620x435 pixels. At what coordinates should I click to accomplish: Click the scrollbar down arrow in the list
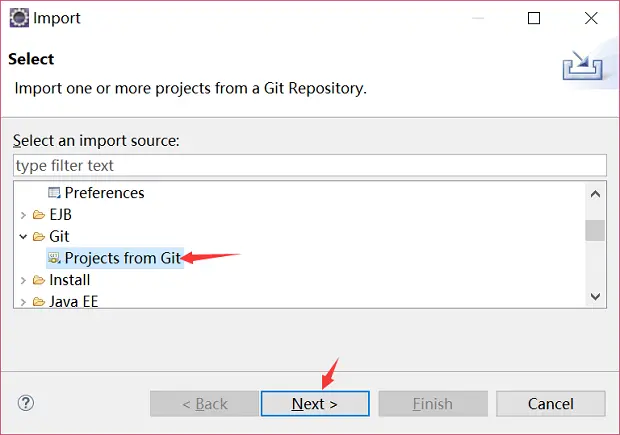point(595,296)
